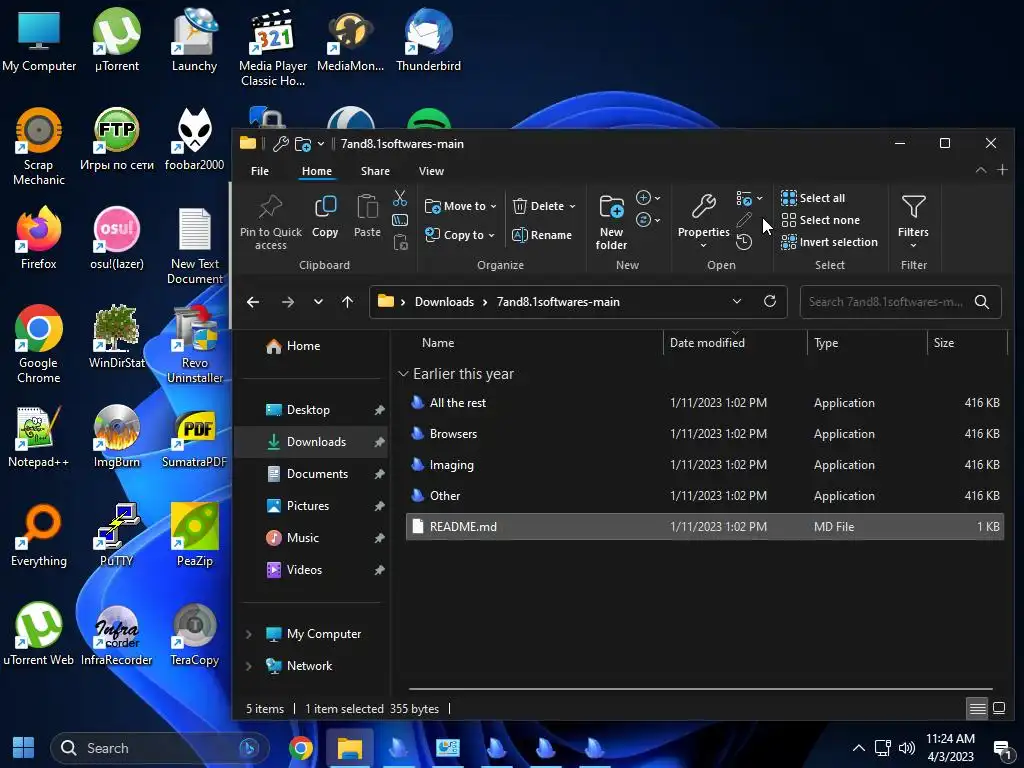Image resolution: width=1024 pixels, height=768 pixels.
Task: Click the Paste button in the ribbon
Action: 367,217
